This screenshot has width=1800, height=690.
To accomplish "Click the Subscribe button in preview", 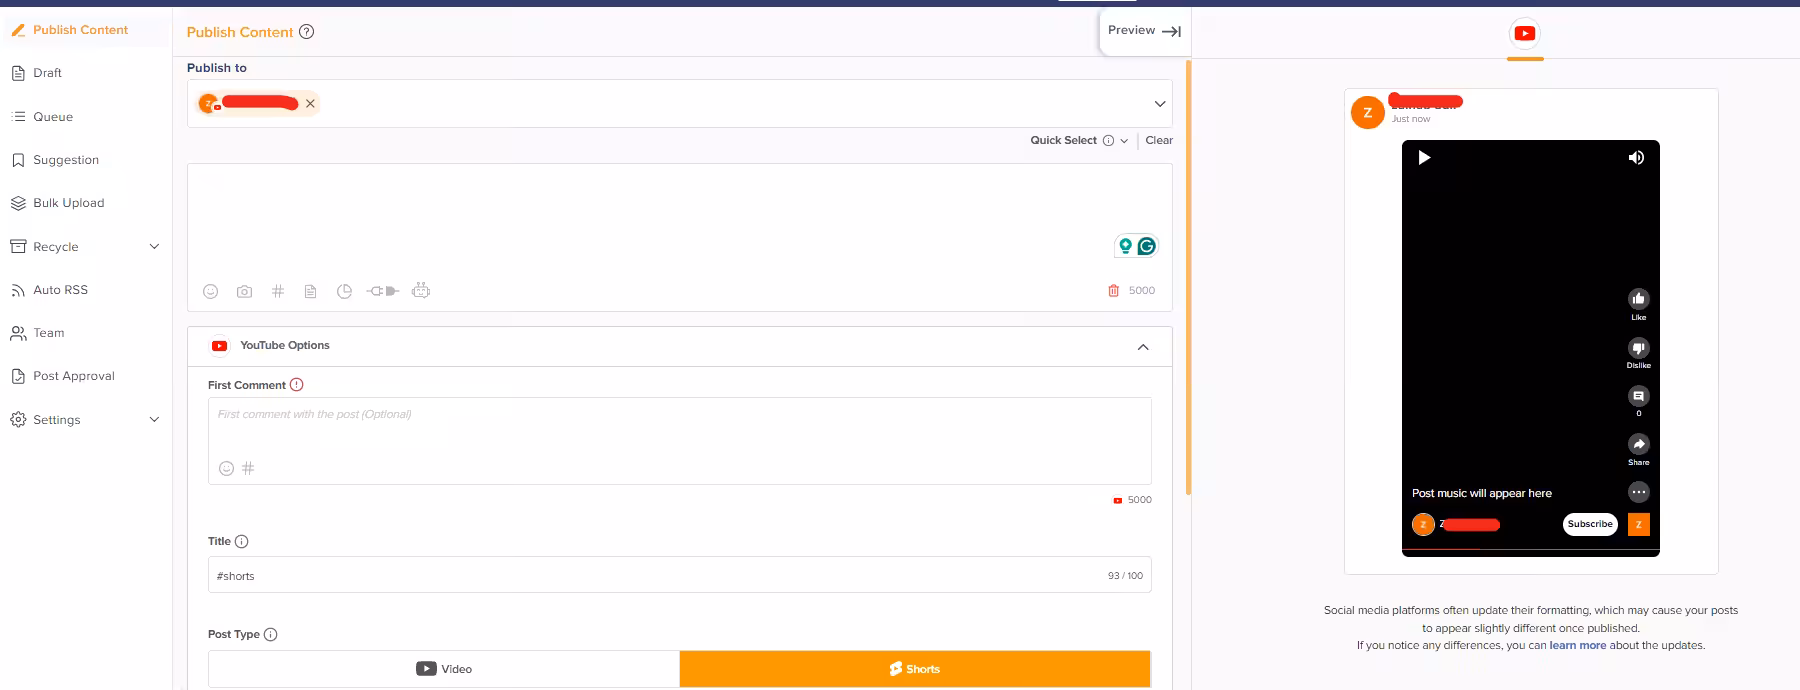I will click(1590, 524).
